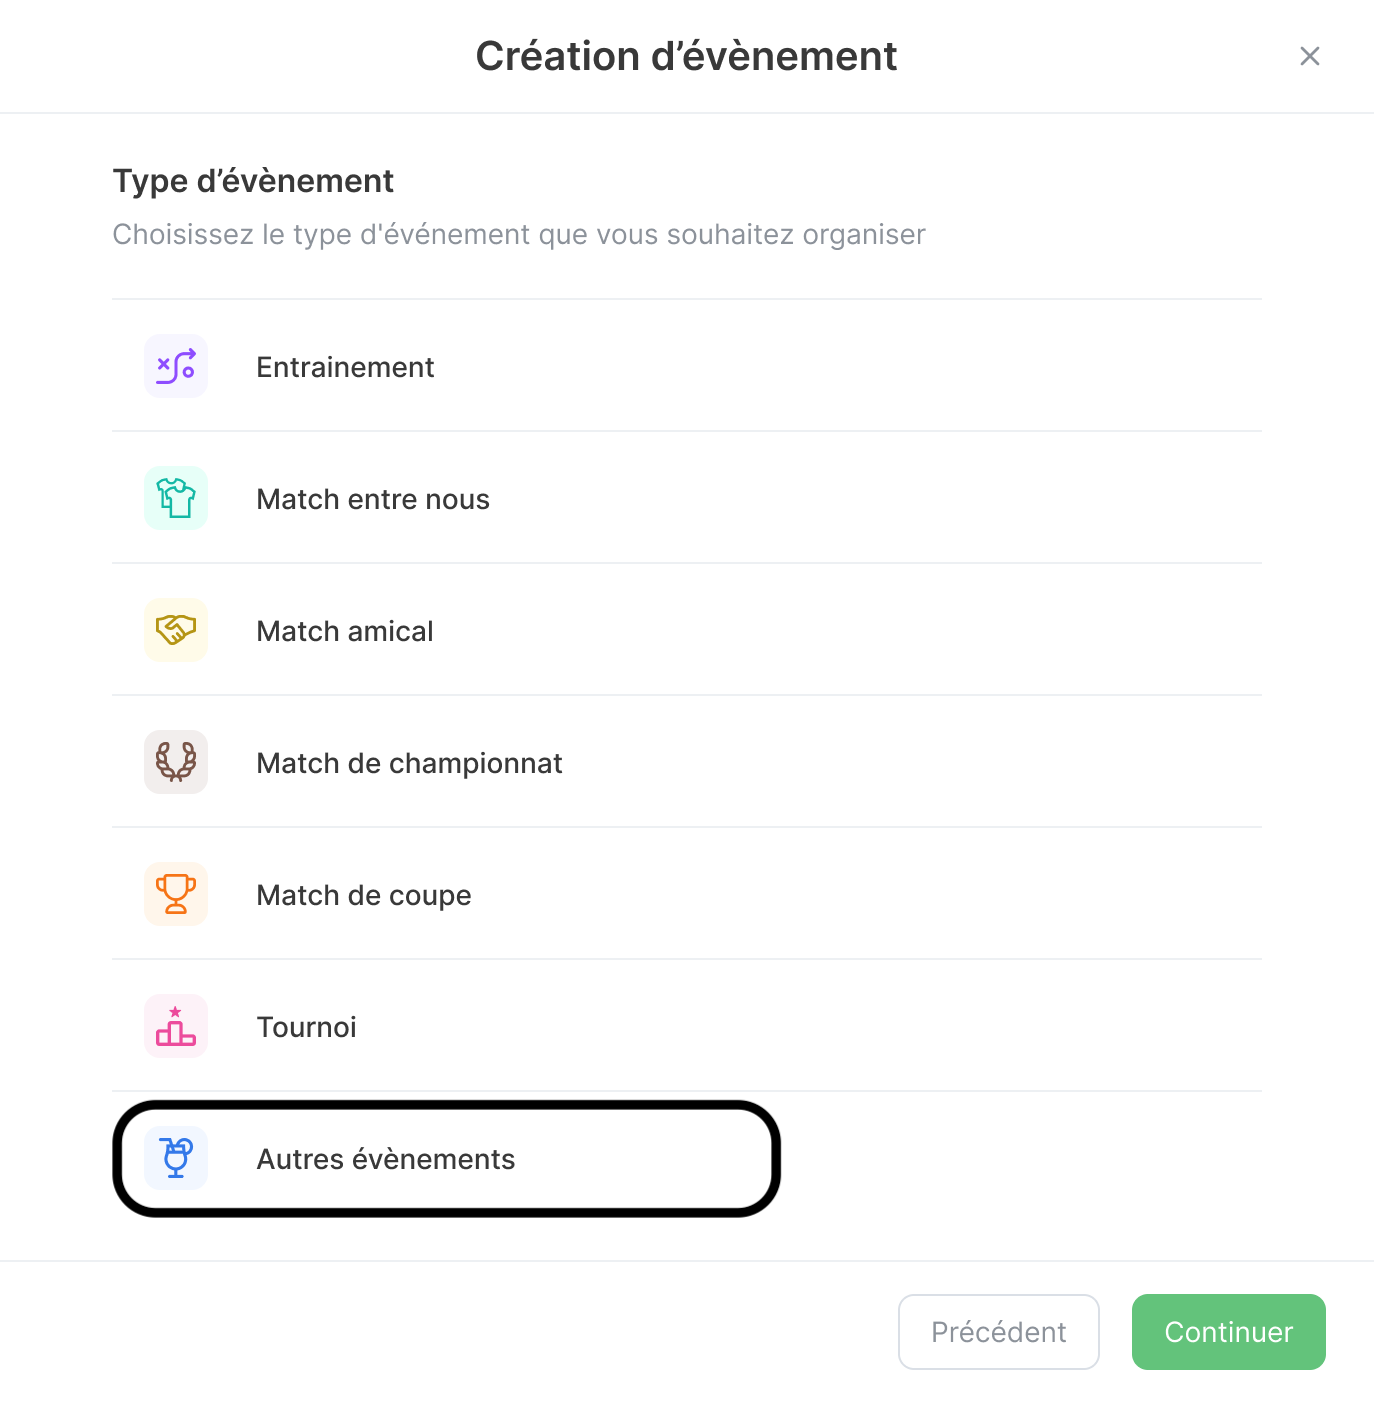Select the Entrainement event type label
1374x1402 pixels.
tap(345, 367)
